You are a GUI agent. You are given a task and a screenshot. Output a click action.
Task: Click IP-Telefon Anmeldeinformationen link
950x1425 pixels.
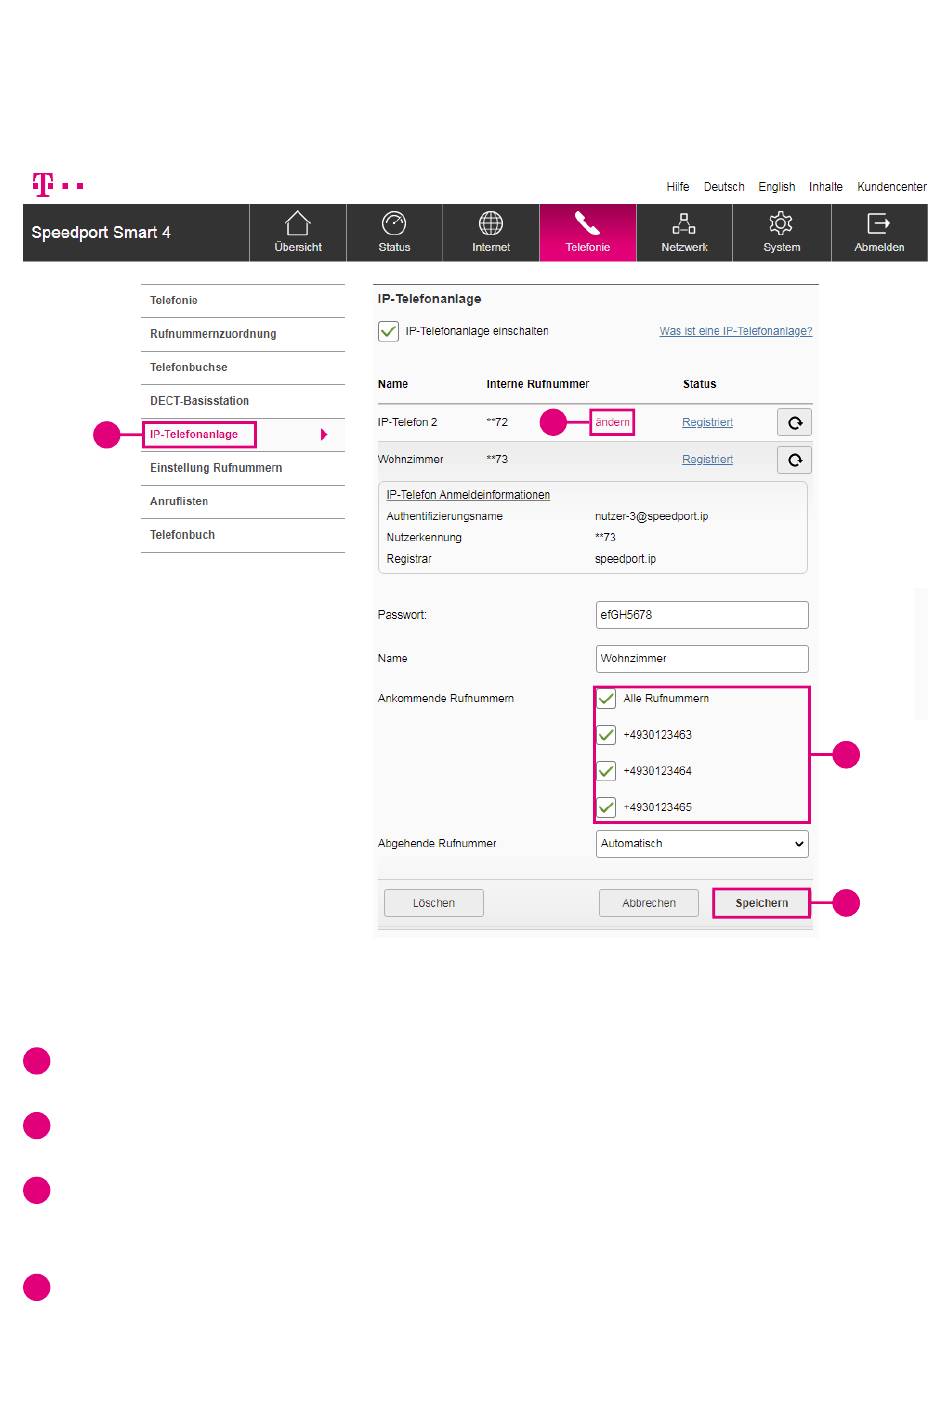pos(468,495)
